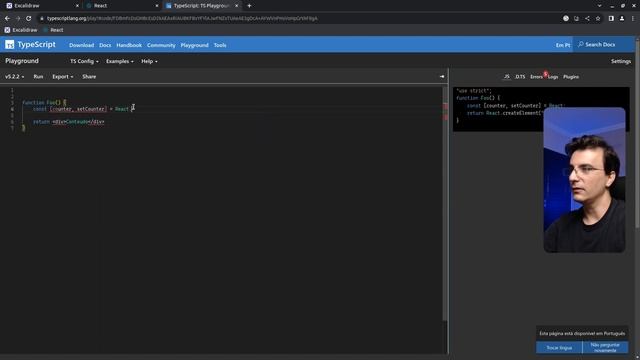Viewport: 640px width, 360px height.
Task: Click 'use strict' in JS output
Action: (x=474, y=91)
